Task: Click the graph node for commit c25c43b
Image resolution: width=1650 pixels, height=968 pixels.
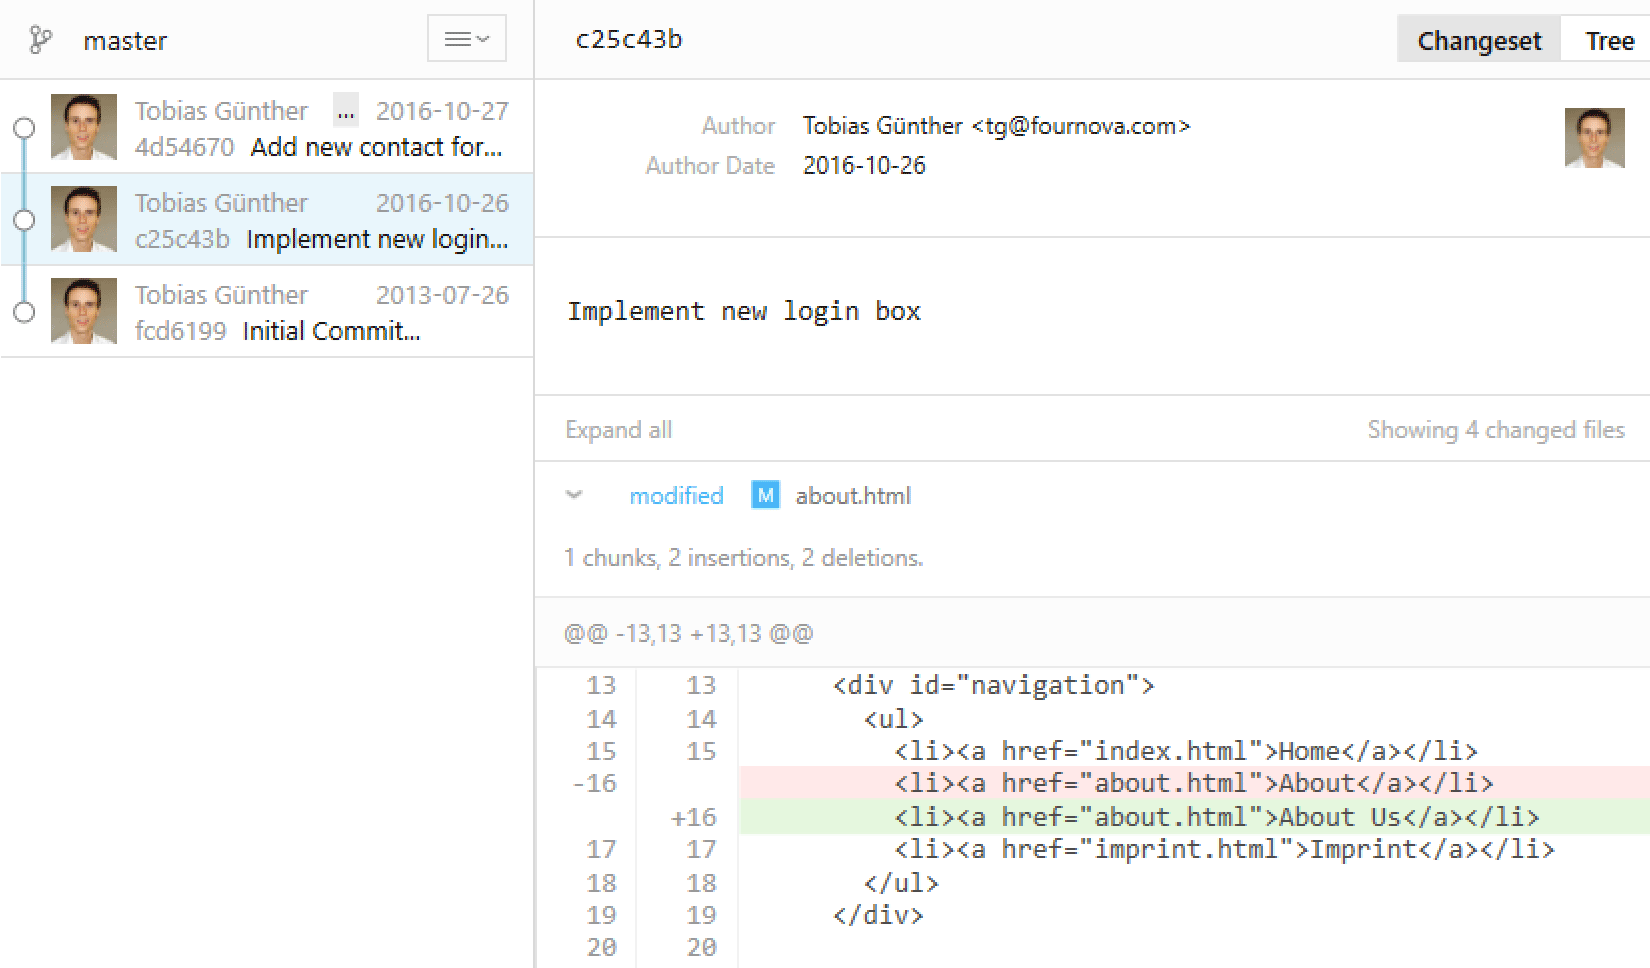Action: (24, 220)
